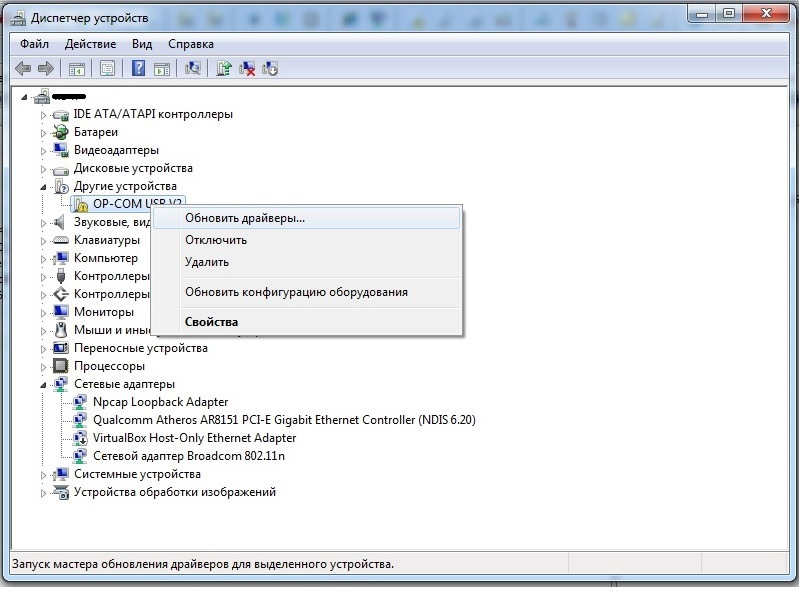Select the OP-COM USB V2 label
The image size is (799, 597).
point(137,204)
